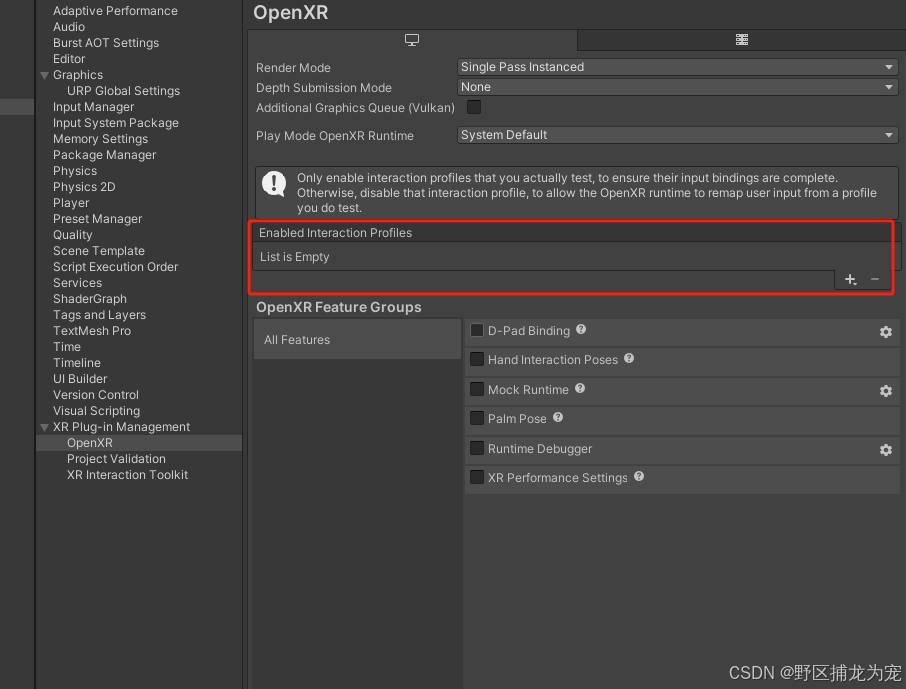Open Package Manager settings

(x=104, y=155)
